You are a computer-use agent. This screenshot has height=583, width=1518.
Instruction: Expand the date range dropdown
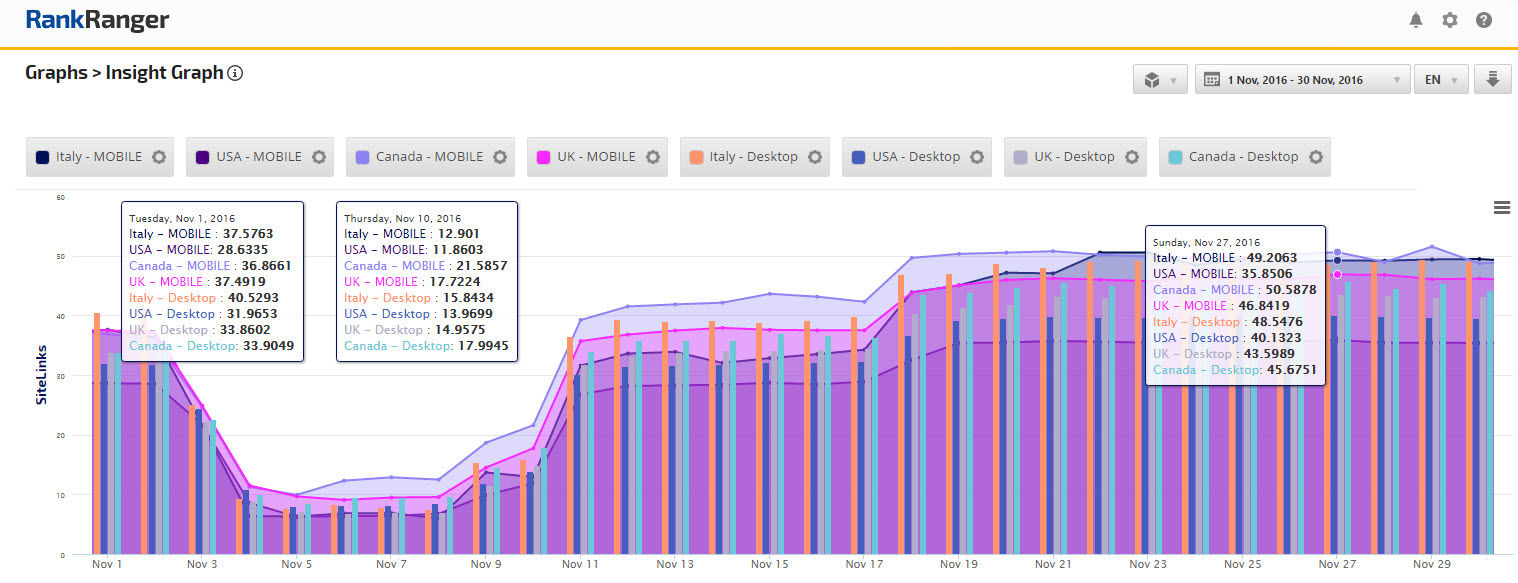[1302, 80]
